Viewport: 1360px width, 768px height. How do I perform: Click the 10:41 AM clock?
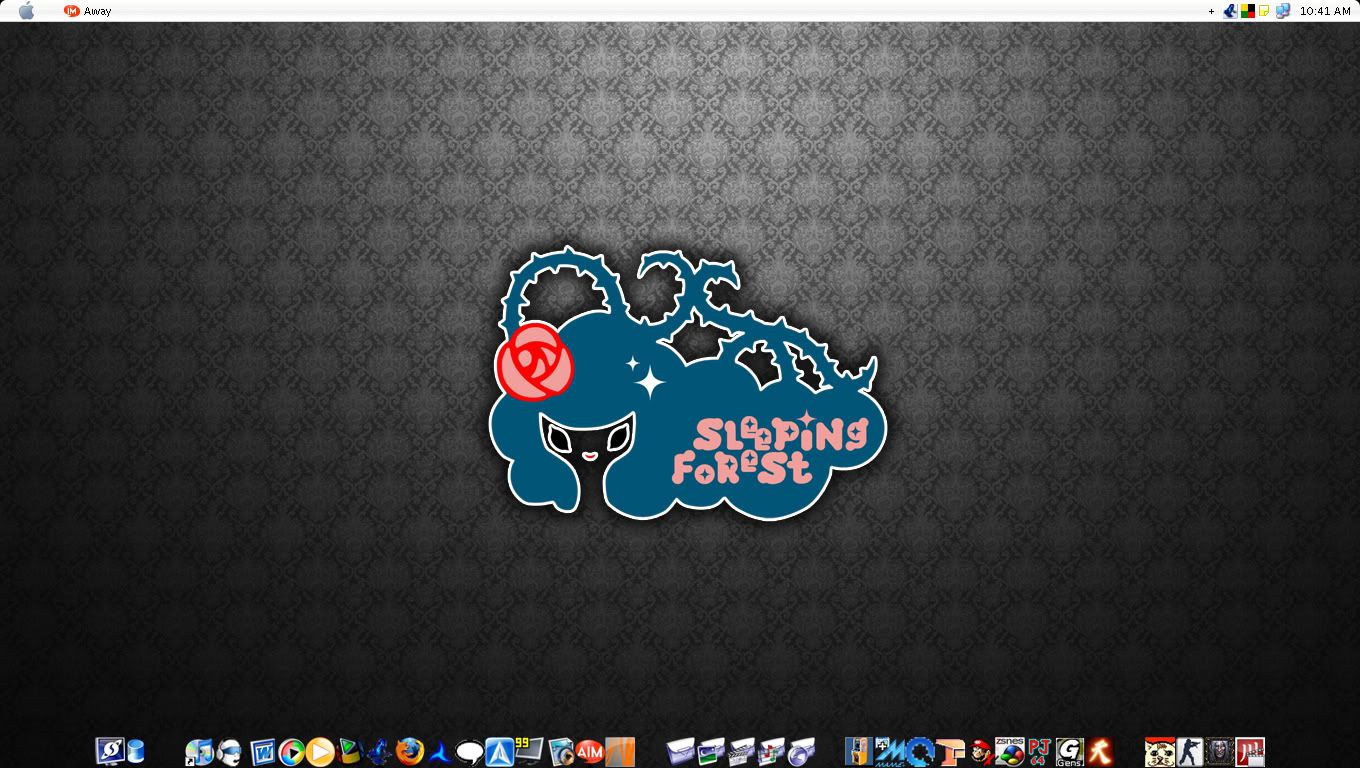[x=1325, y=11]
